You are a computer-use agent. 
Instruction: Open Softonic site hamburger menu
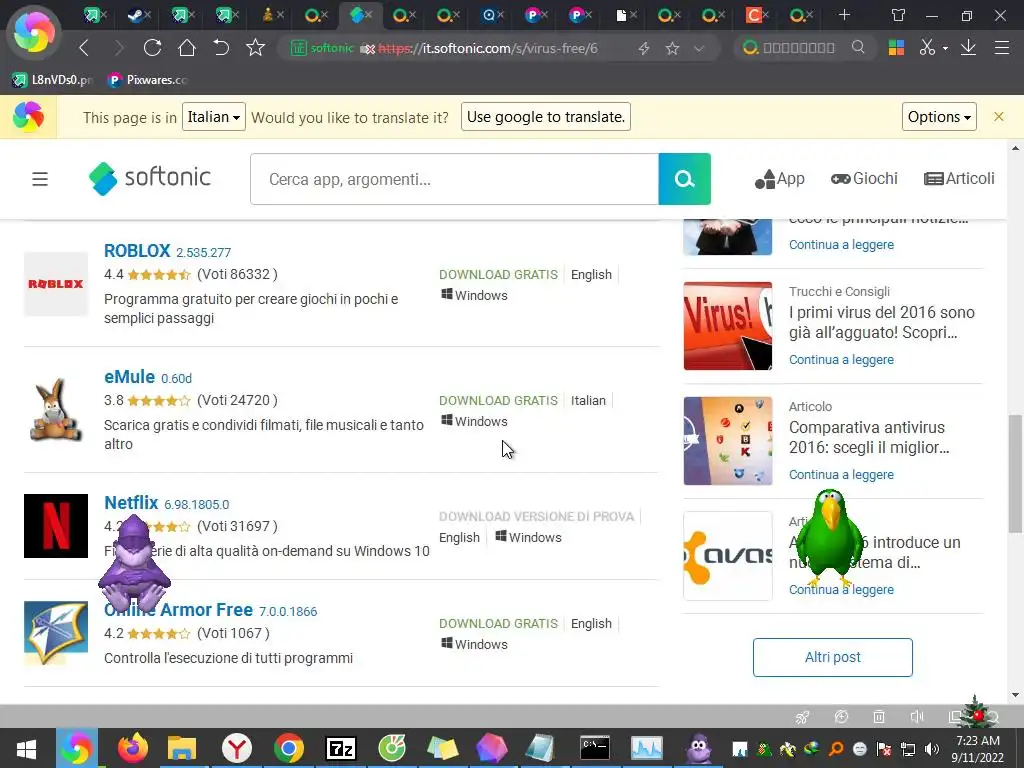[x=40, y=179]
